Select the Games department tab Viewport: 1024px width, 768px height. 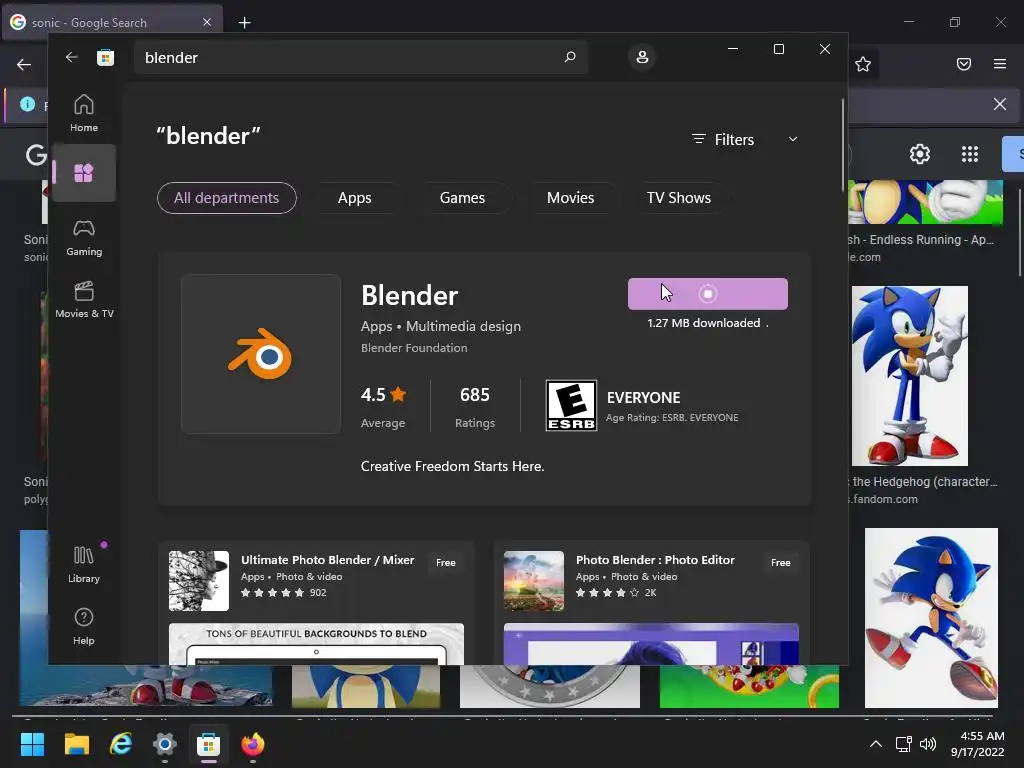point(462,198)
